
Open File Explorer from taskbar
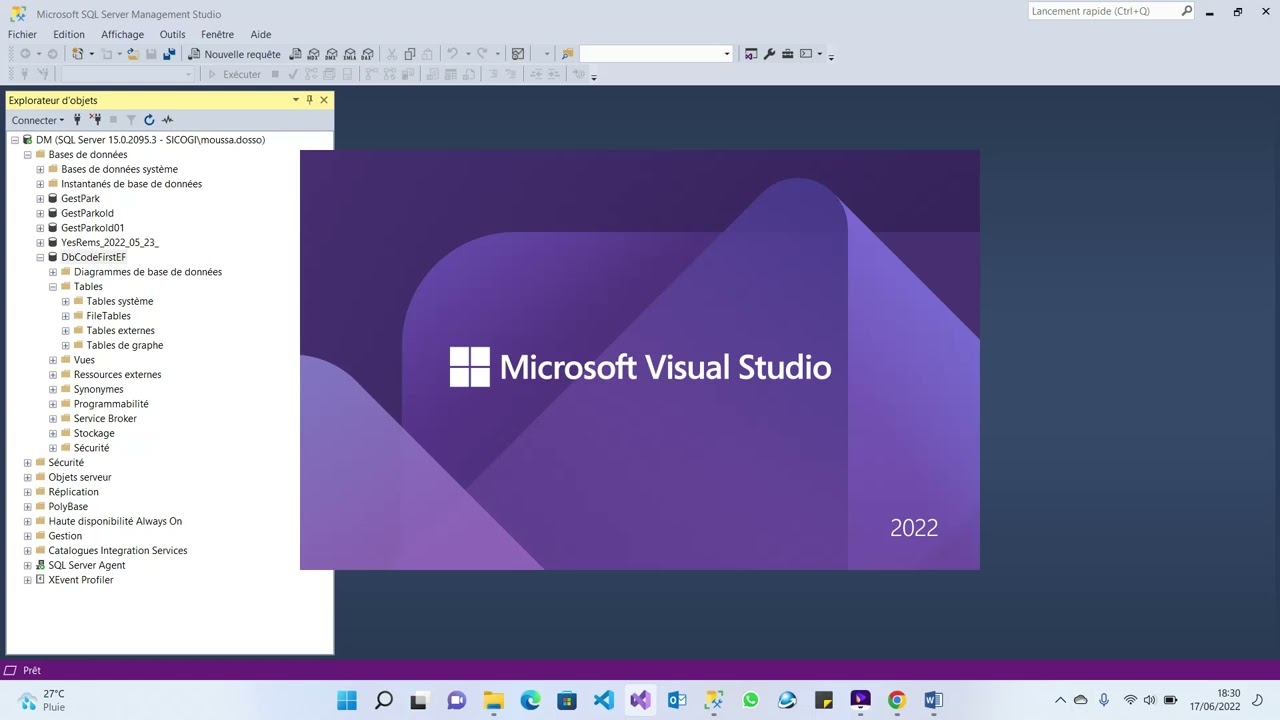(x=493, y=700)
